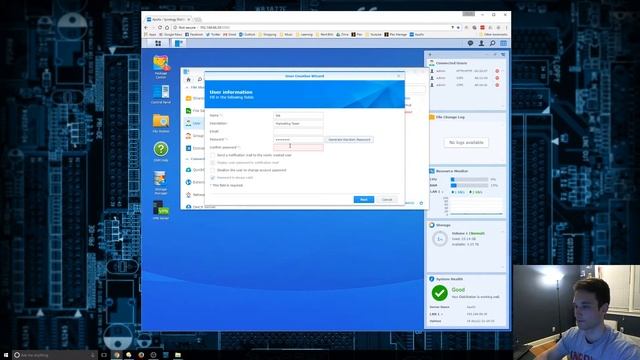The height and width of the screenshot is (360, 640).
Task: Click the browser back arrow
Action: (146, 28)
